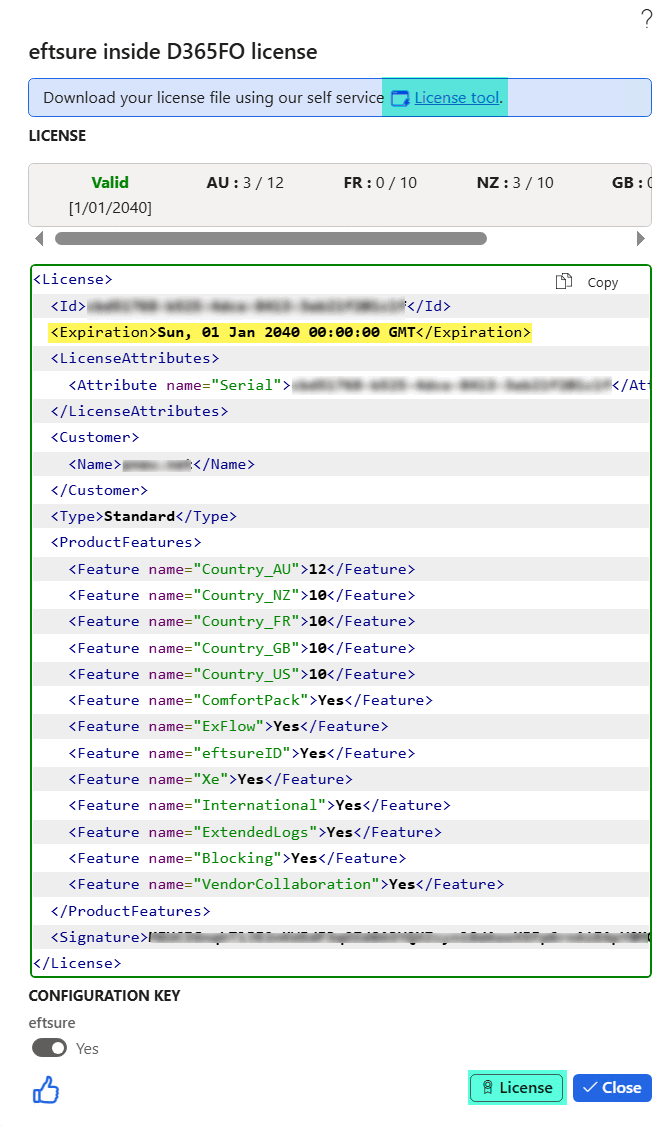Screen dimensions: 671x1126
Task: Click the right scroll arrow of license summary
Action: point(641,238)
